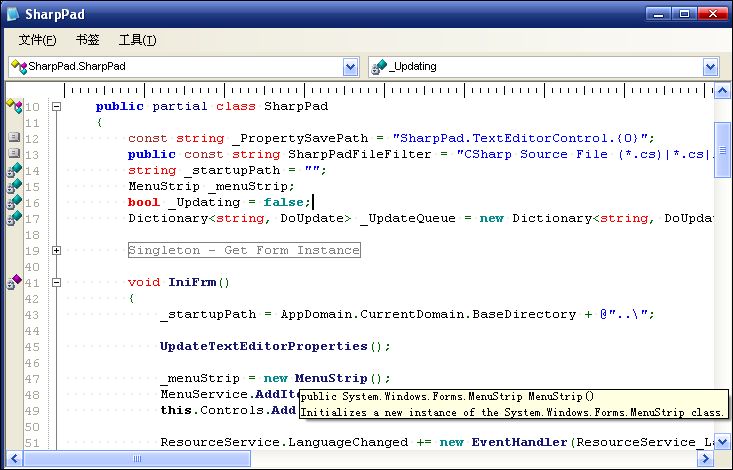The height and width of the screenshot is (470, 733).
Task: Click the vertical scrollbar up arrow
Action: tap(722, 91)
